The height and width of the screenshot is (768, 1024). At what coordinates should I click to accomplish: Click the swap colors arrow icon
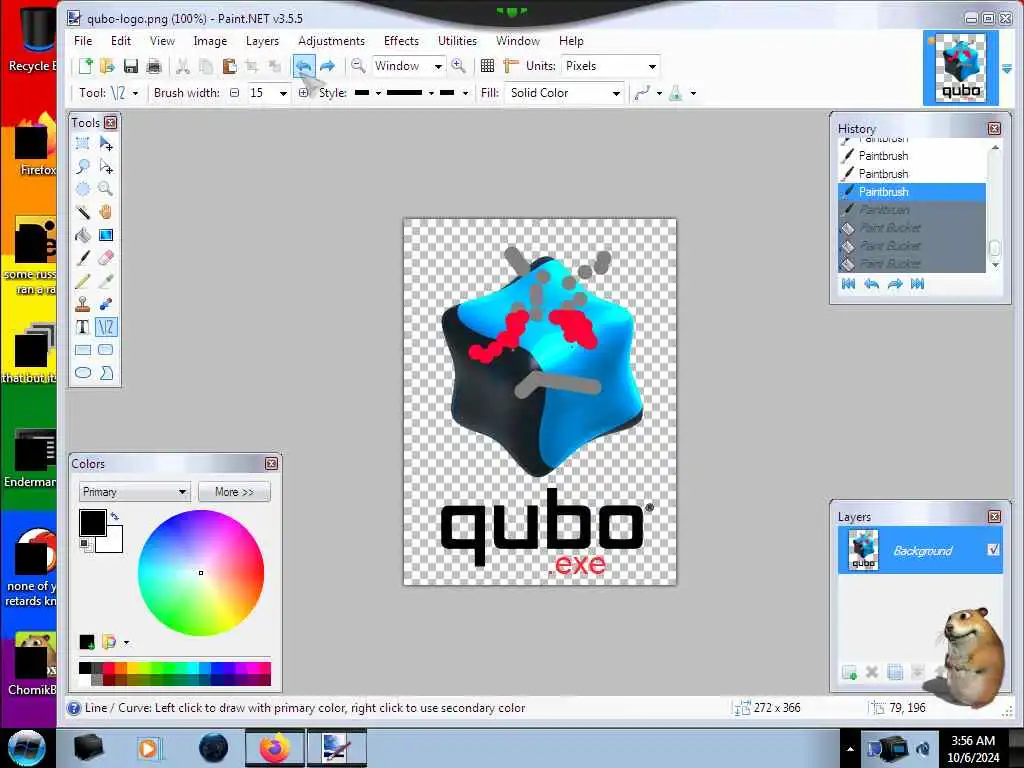[x=115, y=516]
